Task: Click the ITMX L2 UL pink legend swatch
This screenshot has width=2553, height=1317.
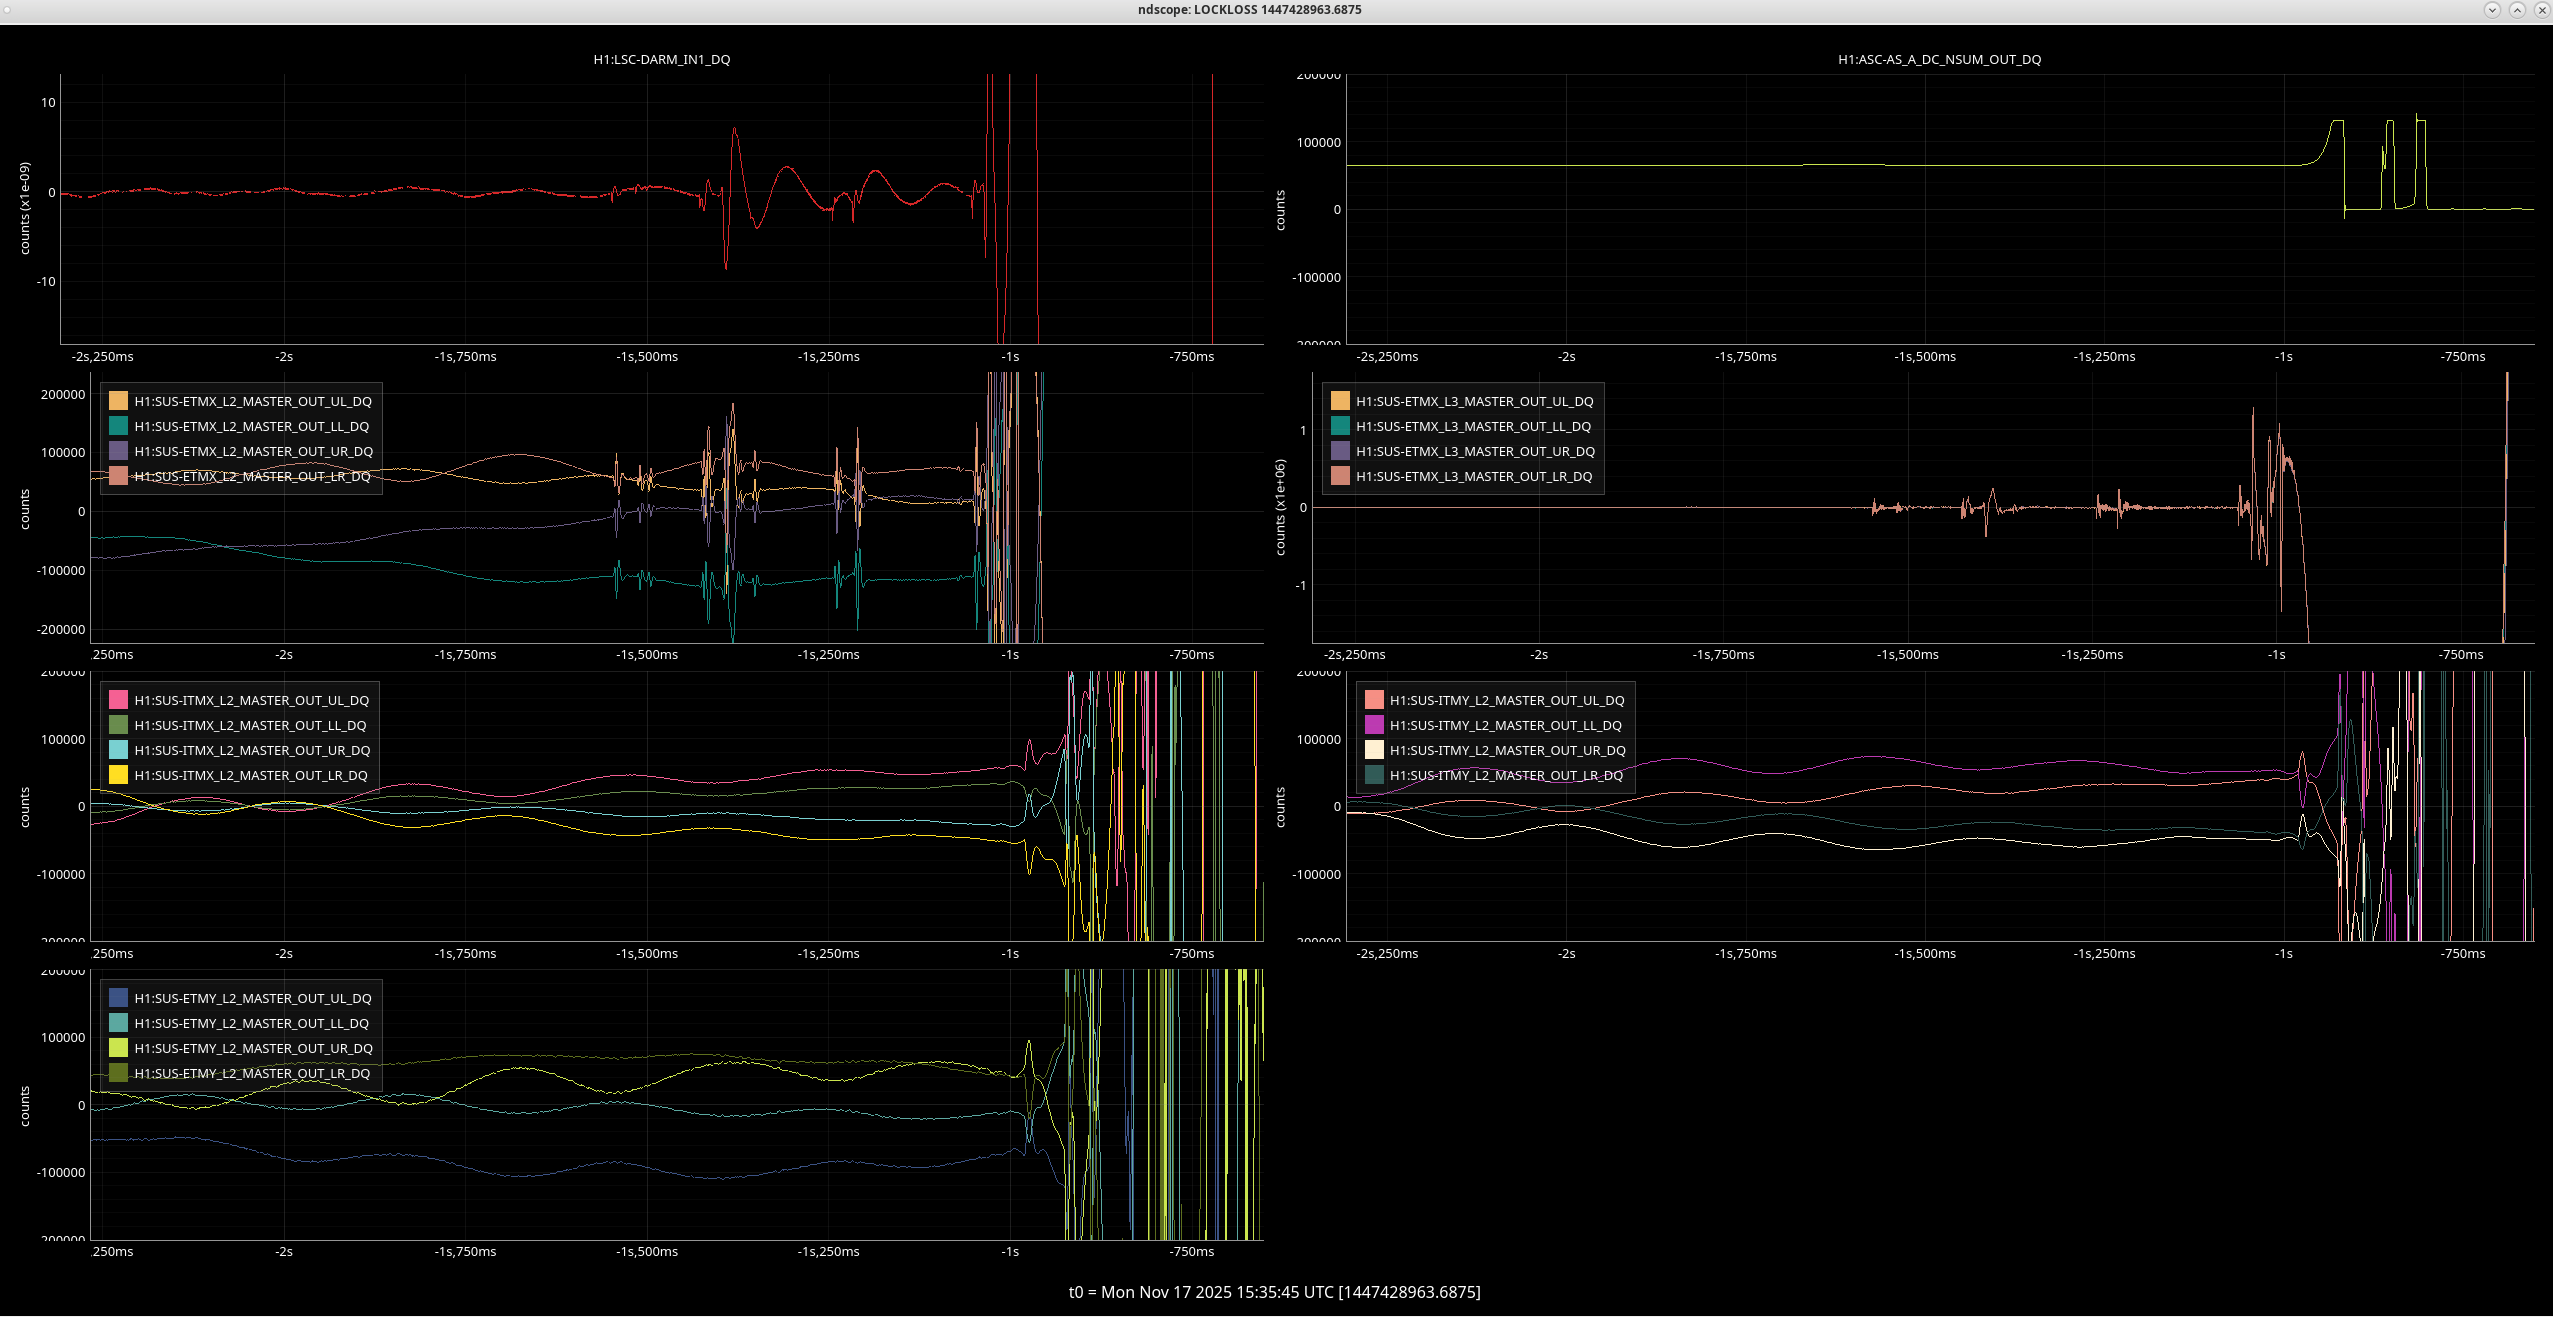Action: click(118, 700)
